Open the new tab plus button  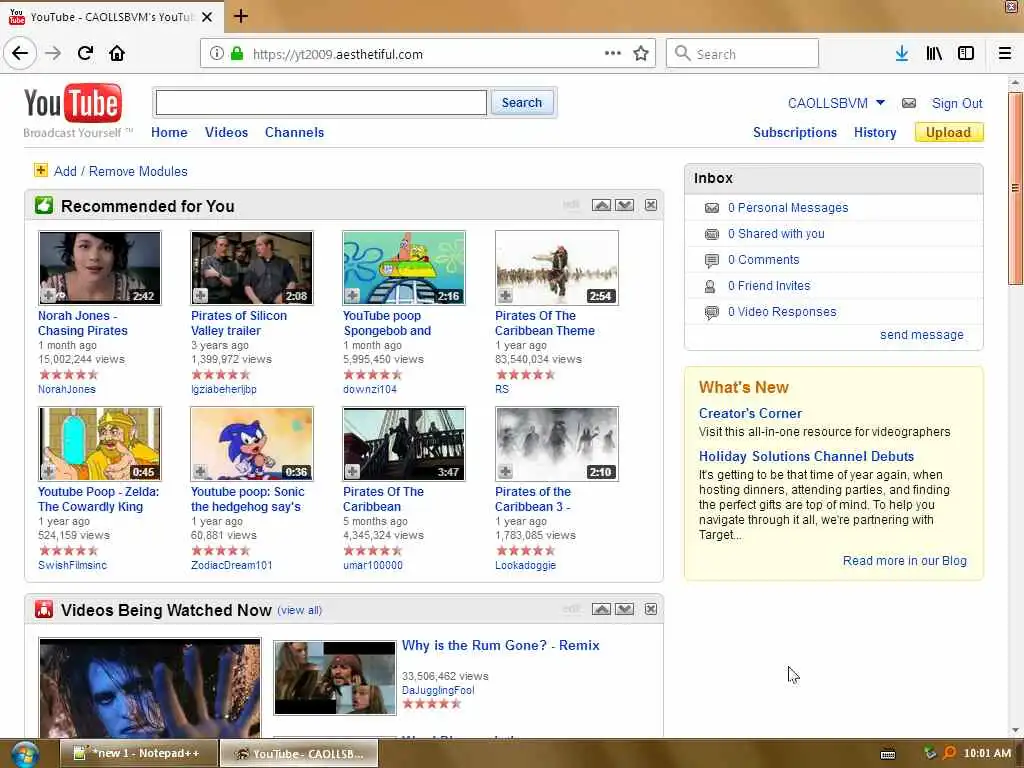click(x=240, y=16)
